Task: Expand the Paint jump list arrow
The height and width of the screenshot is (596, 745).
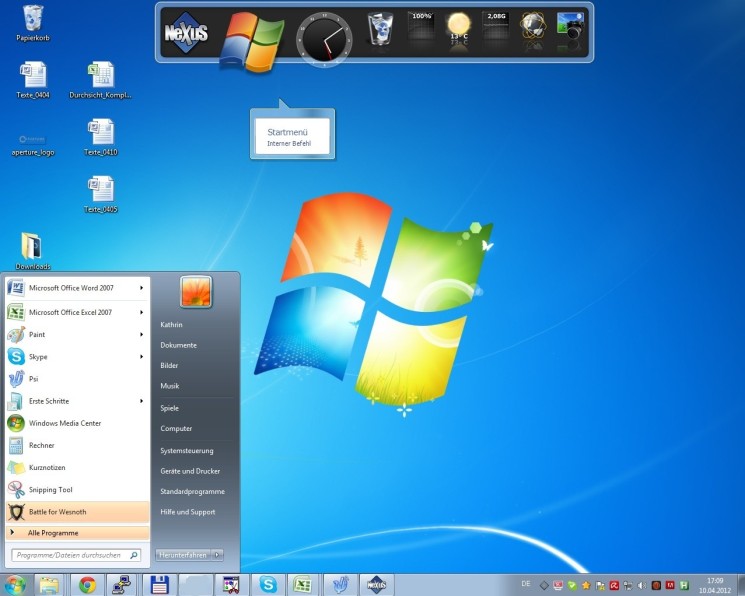Action: 142,335
